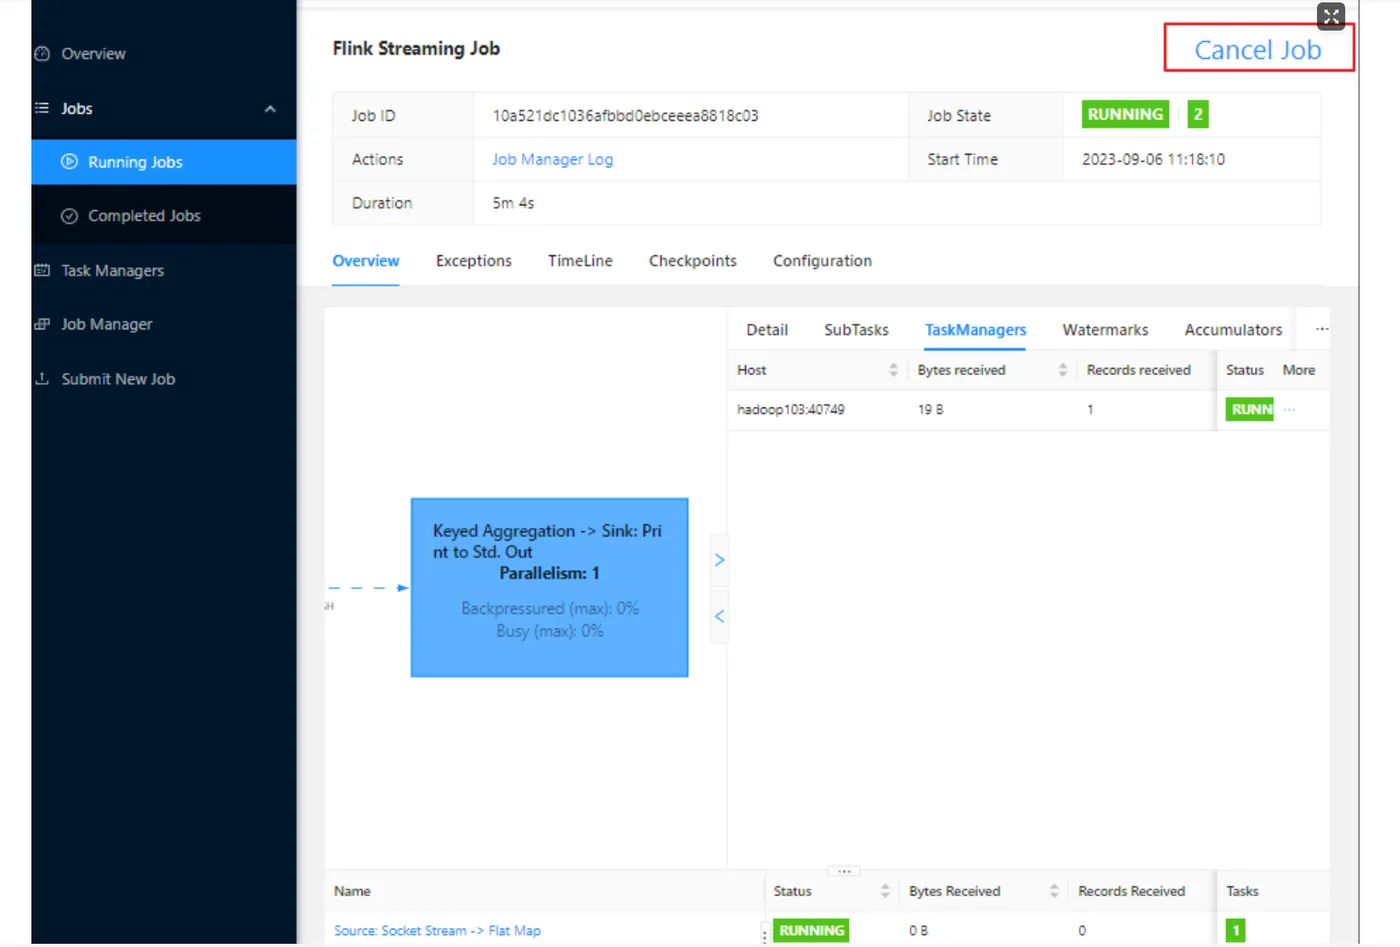This screenshot has width=1400, height=947.
Task: Sort by Records received column header
Action: (1138, 370)
